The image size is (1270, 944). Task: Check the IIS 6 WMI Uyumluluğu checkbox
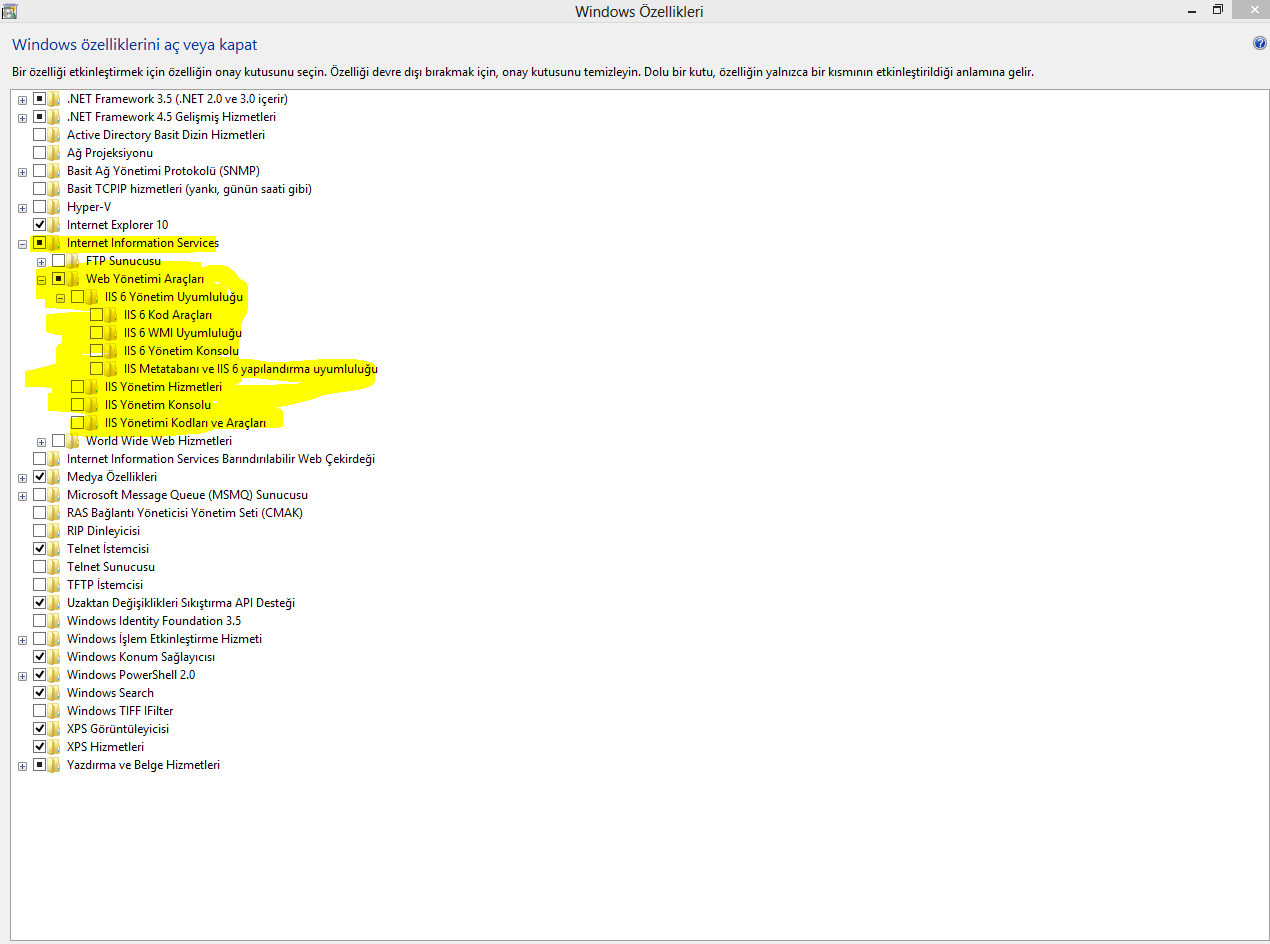97,333
